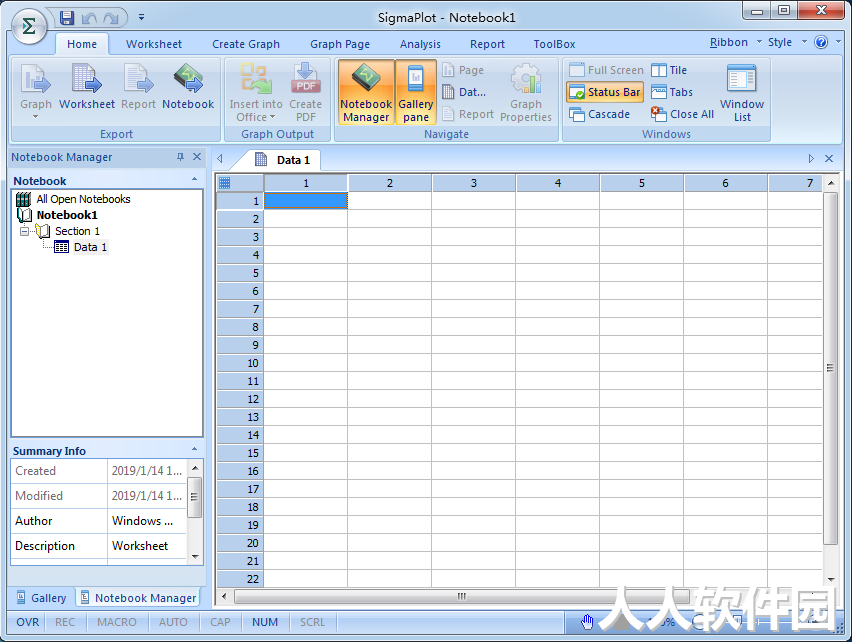Switch to Notebook Manager bottom tab
The image size is (852, 642).
(x=138, y=598)
